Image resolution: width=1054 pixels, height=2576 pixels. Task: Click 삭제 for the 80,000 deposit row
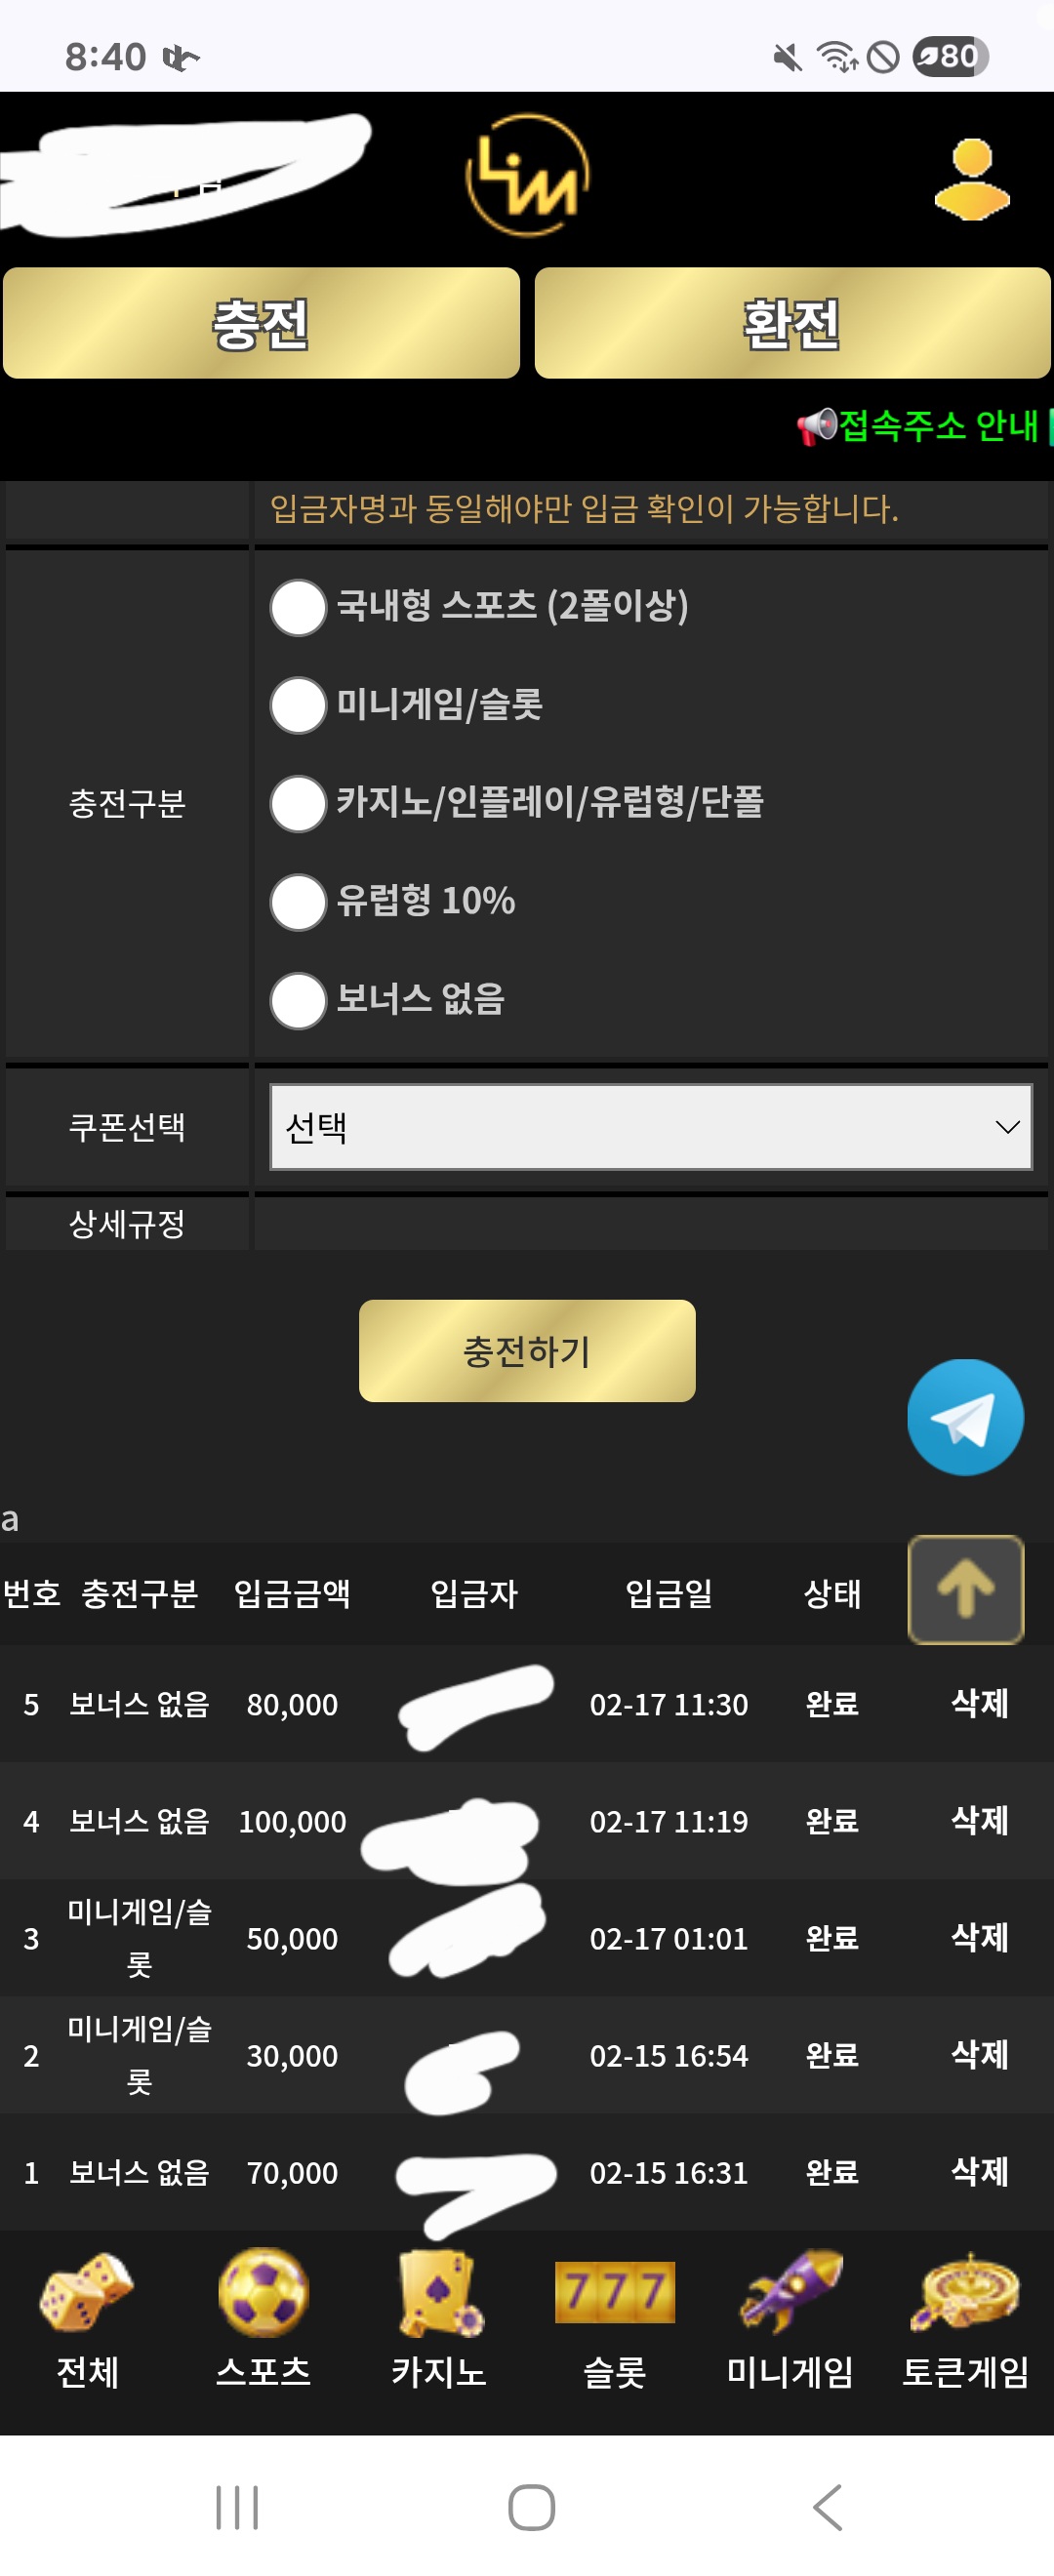[x=979, y=1703]
